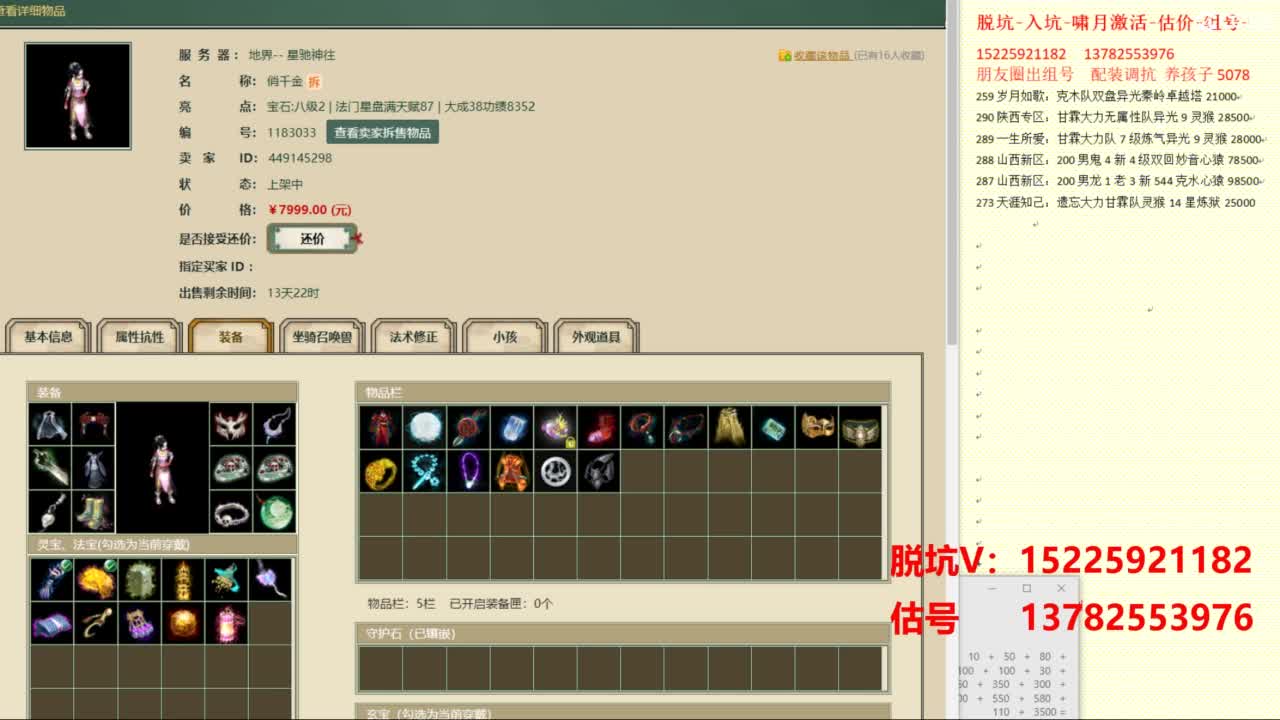Open the red robe inventory item
The width and height of the screenshot is (1280, 720).
380,427
